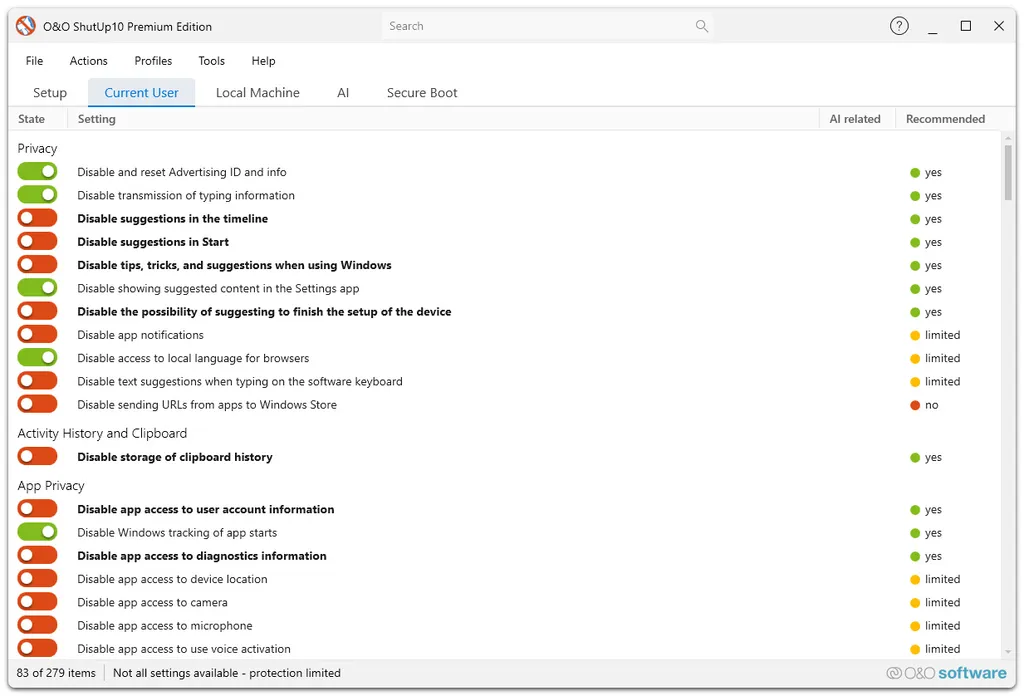The height and width of the screenshot is (696, 1024).
Task: Switch to the Setup tab
Action: [50, 93]
